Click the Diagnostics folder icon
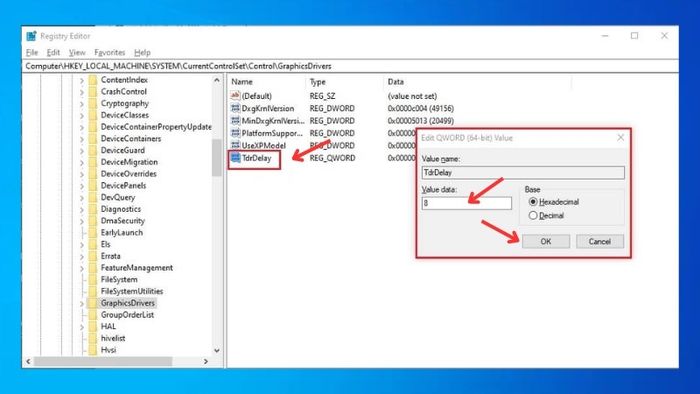This screenshot has width=700, height=394. point(93,209)
